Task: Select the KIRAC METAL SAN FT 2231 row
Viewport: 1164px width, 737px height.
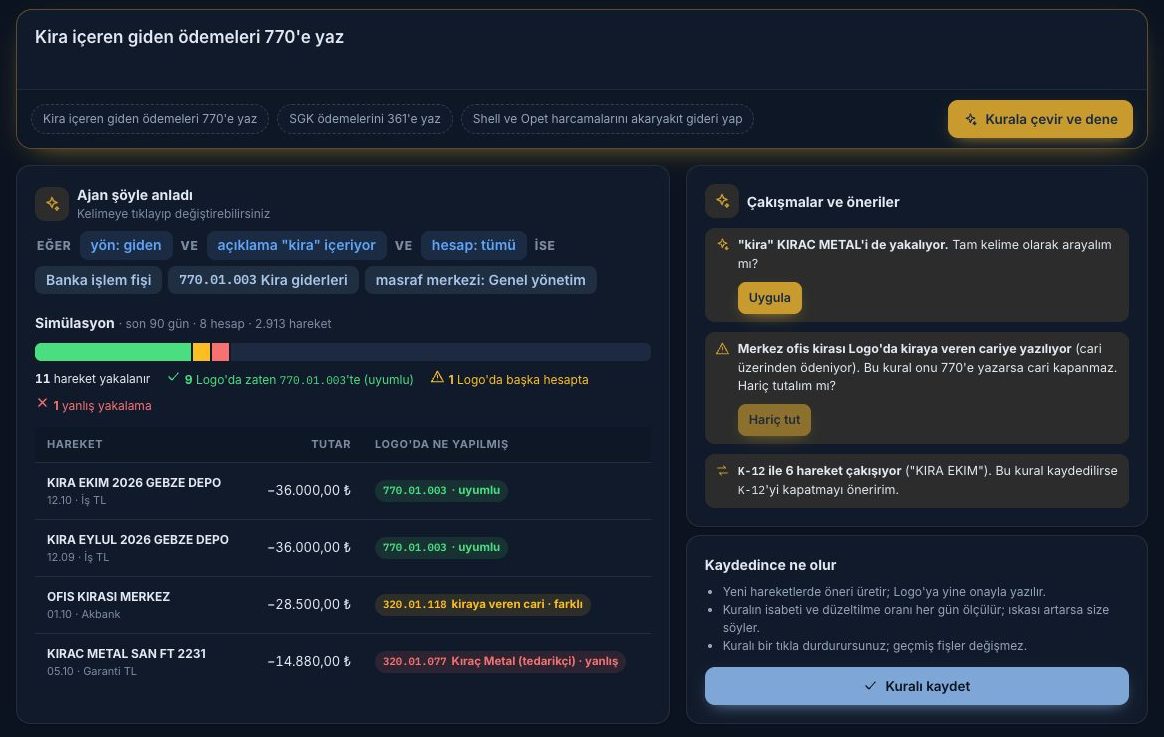Action: (343, 661)
